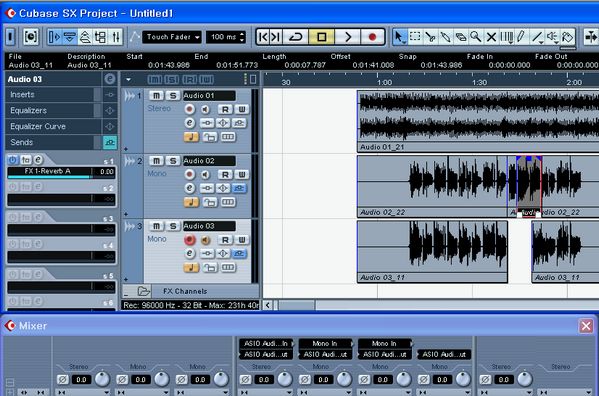Mute the Audio 01 track
Image resolution: width=599 pixels, height=396 pixels.
pyautogui.click(x=156, y=95)
